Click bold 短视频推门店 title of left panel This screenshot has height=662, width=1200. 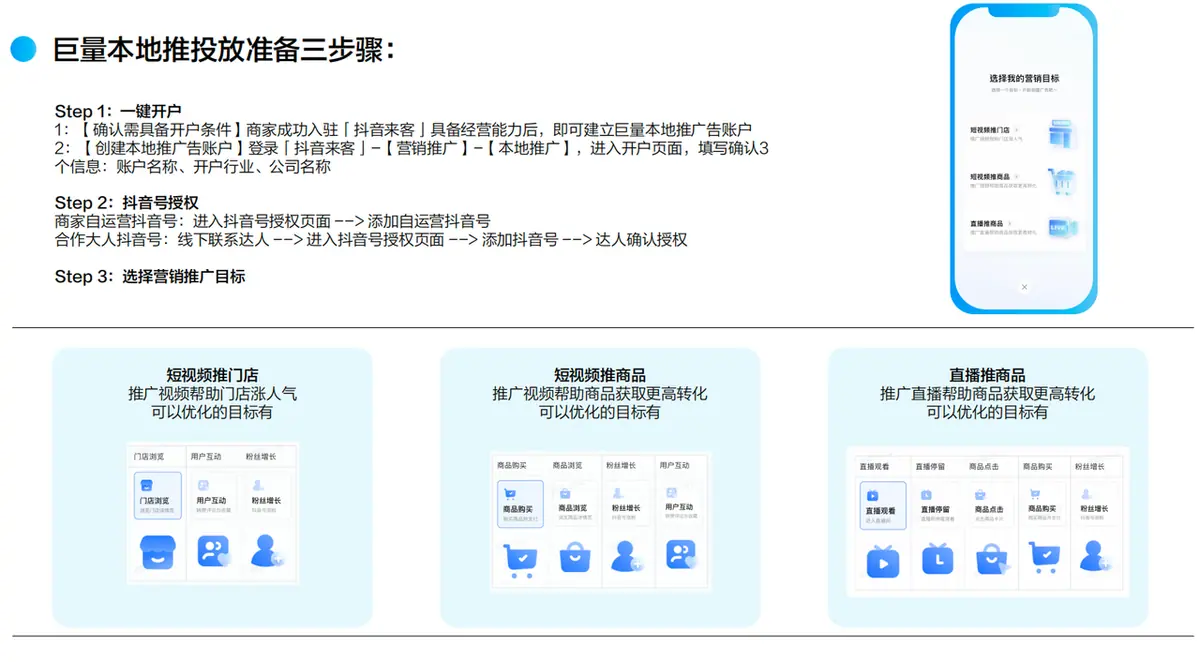(x=212, y=375)
